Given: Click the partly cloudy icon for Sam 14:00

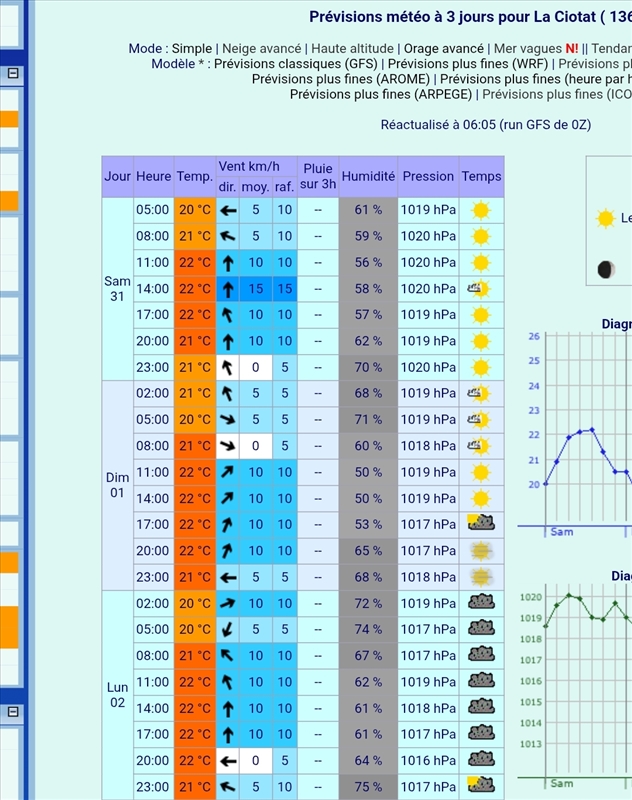Looking at the screenshot, I should point(479,289).
